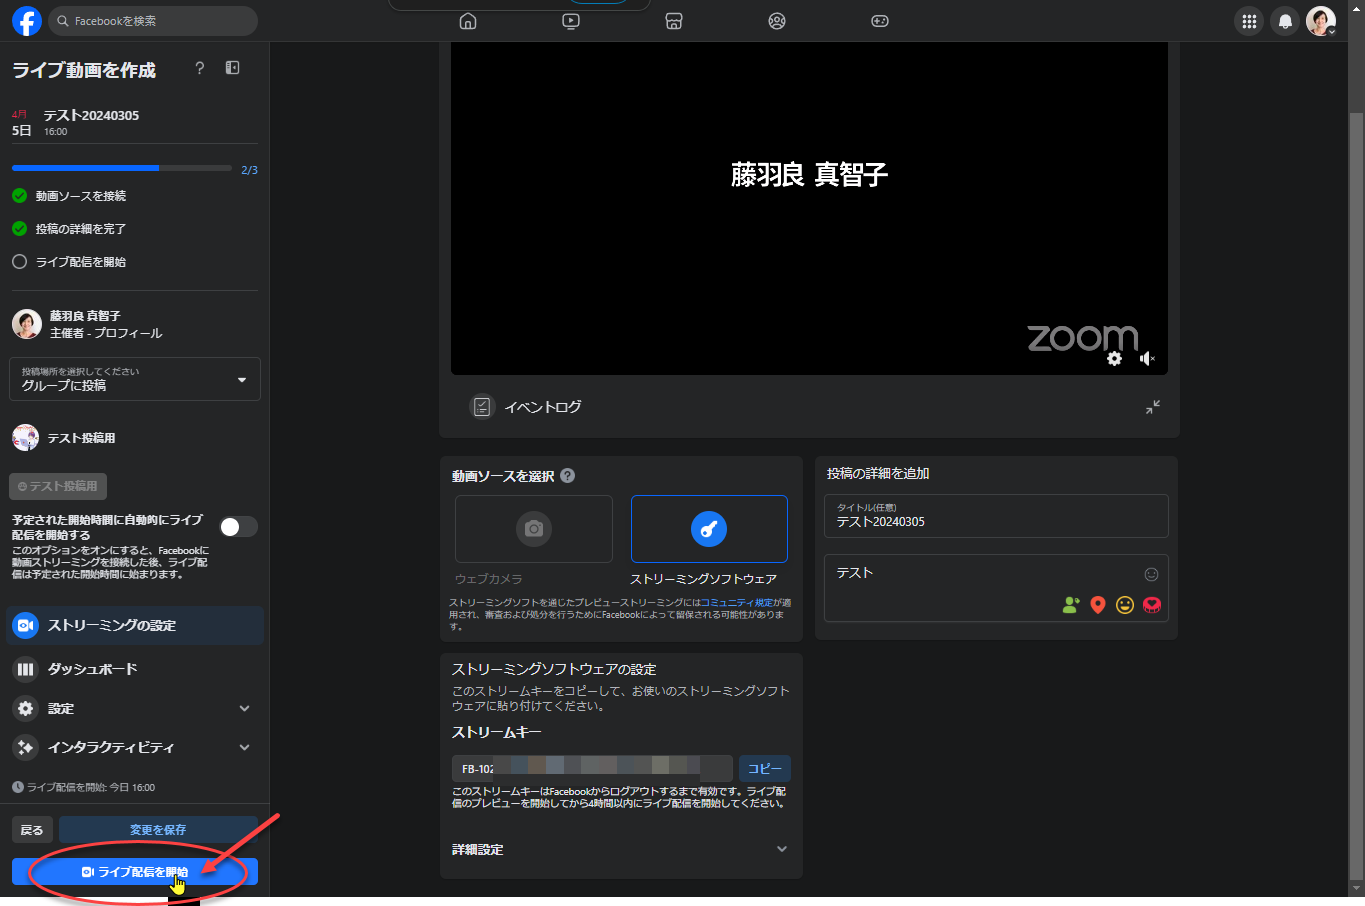The height and width of the screenshot is (906, 1365).
Task: Open the Gaming icon in top bar
Action: [x=880, y=21]
